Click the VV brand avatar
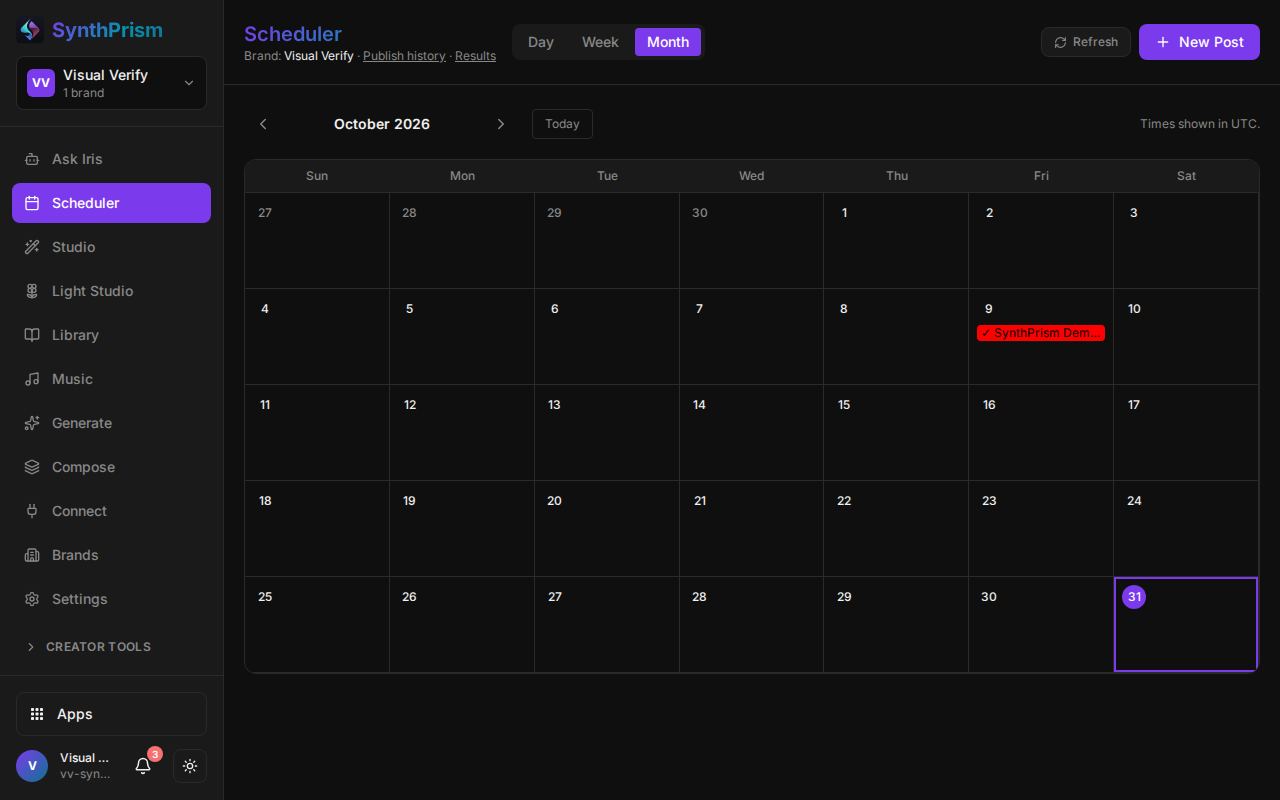Screen dimensions: 1280x800 pos(41,83)
